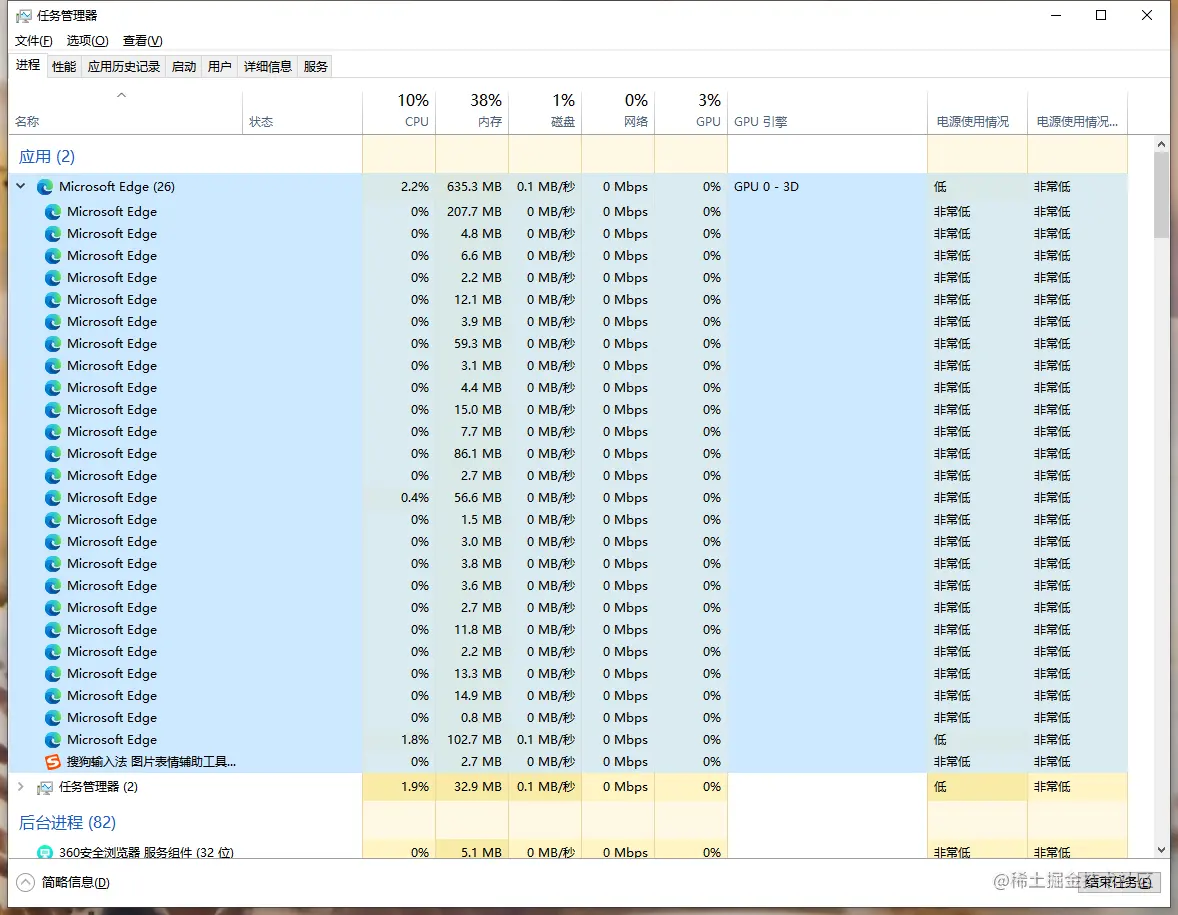The image size is (1178, 915).
Task: Click the Edge icon in the 207.7 MB row
Action: click(53, 212)
